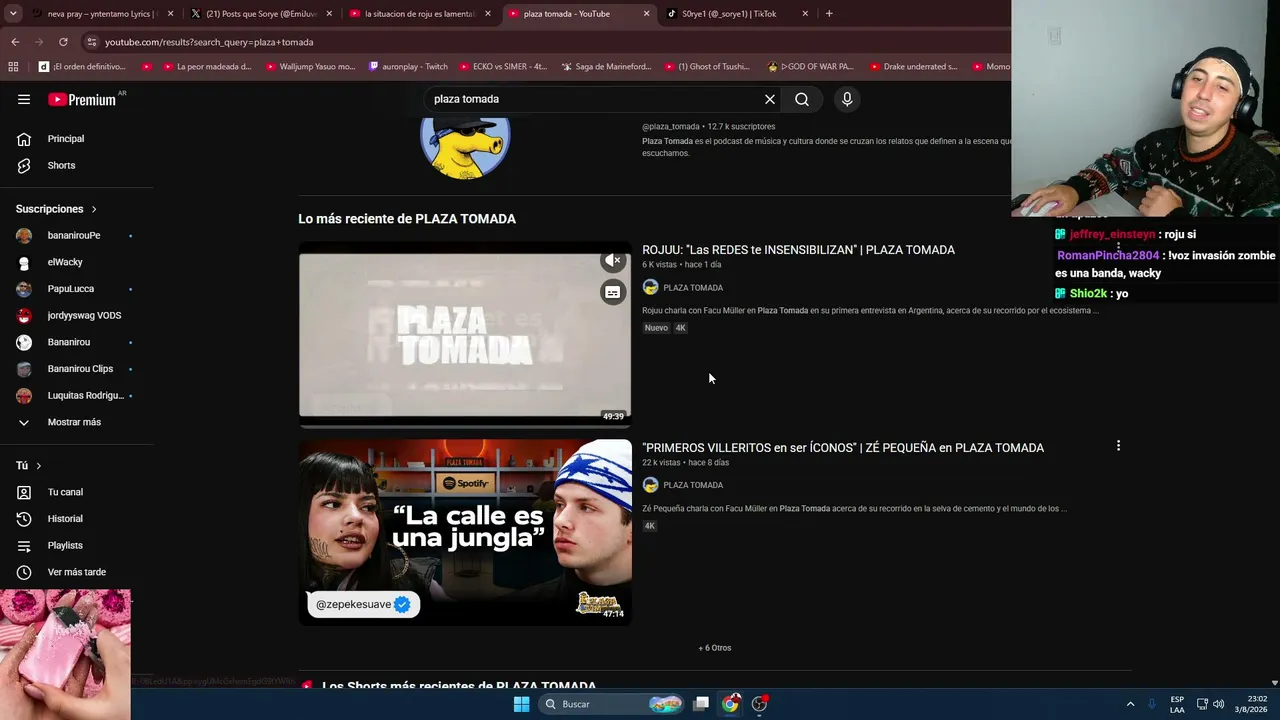The height and width of the screenshot is (720, 1280).
Task: Open PRIMEROS VILLERITOS en ser ÍCONOS title
Action: (843, 448)
